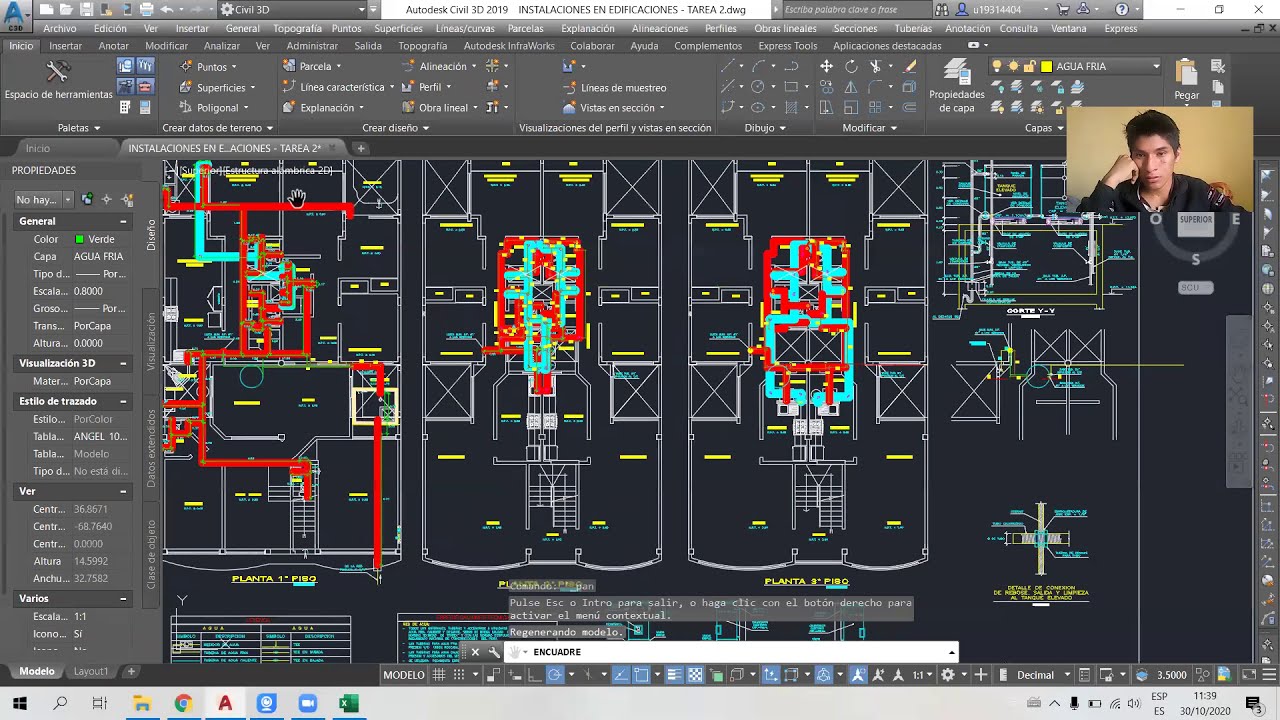
Task: Open Propiedades de capa manager
Action: coord(957,85)
